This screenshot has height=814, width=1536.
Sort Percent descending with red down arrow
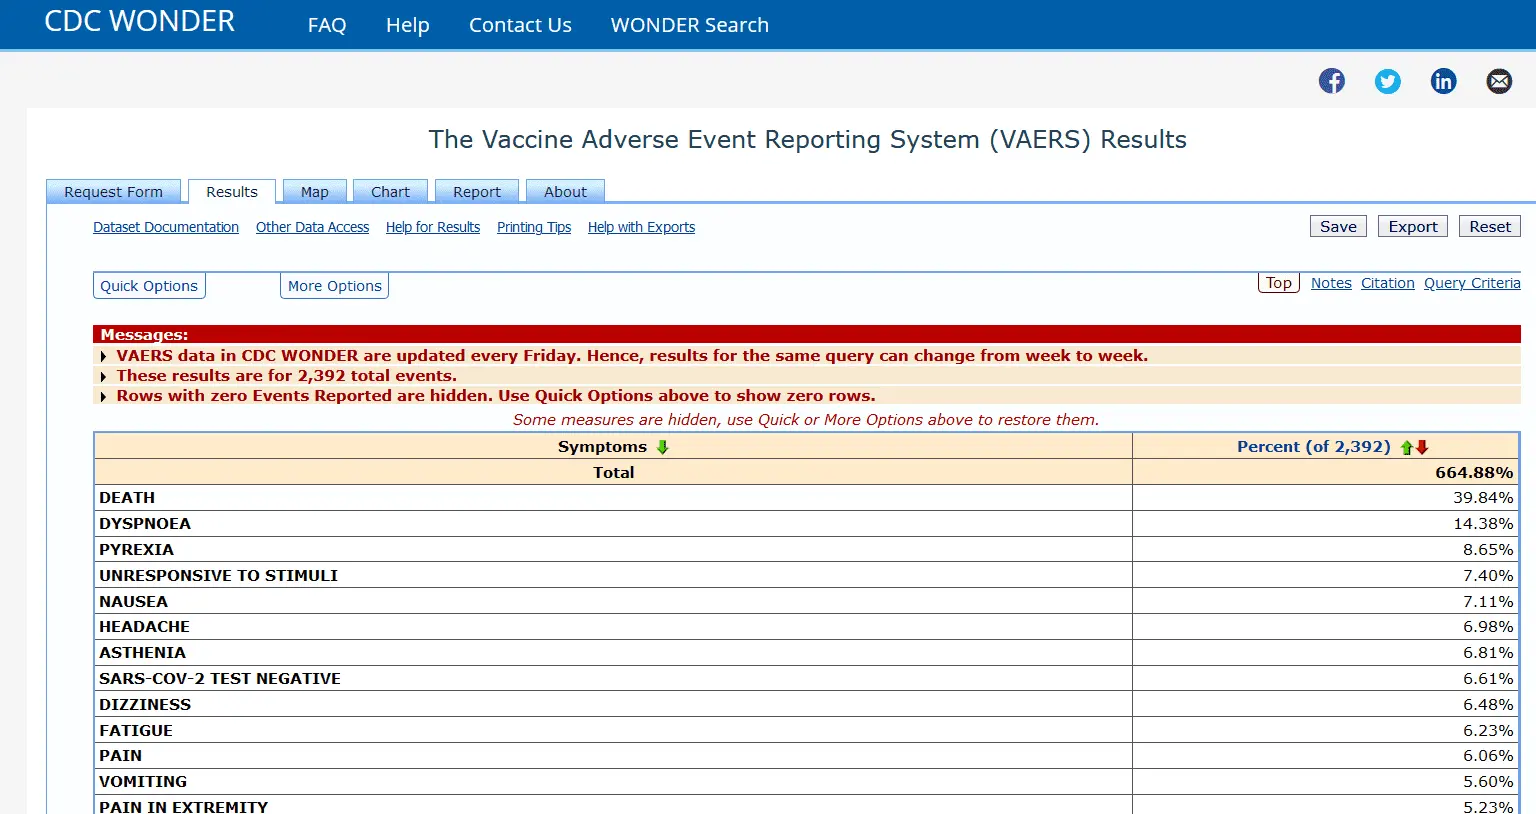click(1422, 447)
